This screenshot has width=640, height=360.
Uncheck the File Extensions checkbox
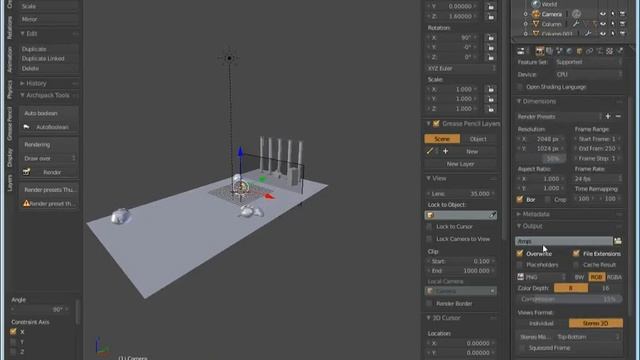[x=576, y=253]
